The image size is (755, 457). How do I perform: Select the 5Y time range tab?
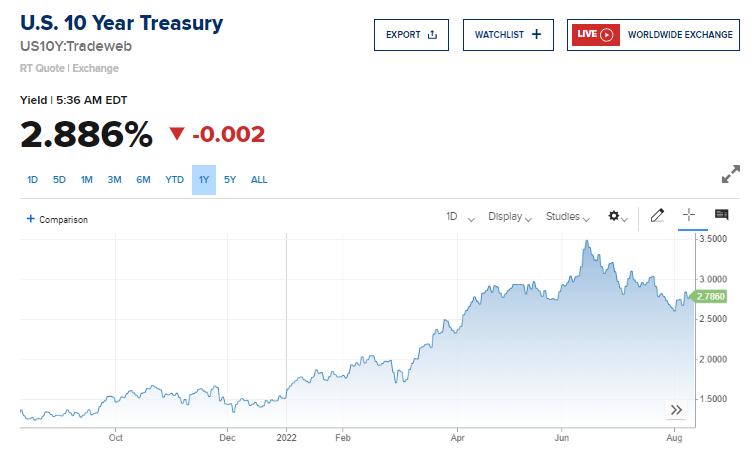[x=230, y=180]
